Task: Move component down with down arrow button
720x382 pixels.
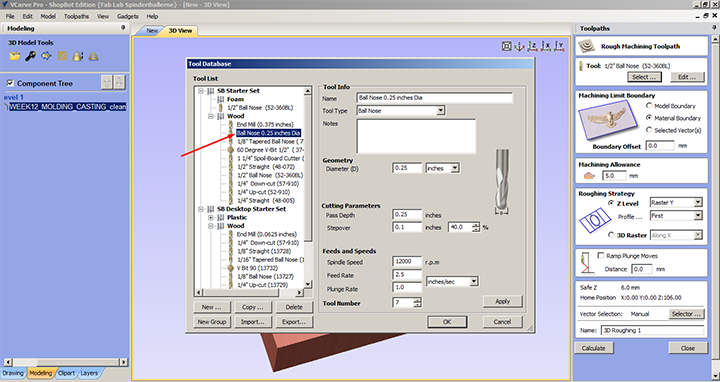Action: point(118,83)
